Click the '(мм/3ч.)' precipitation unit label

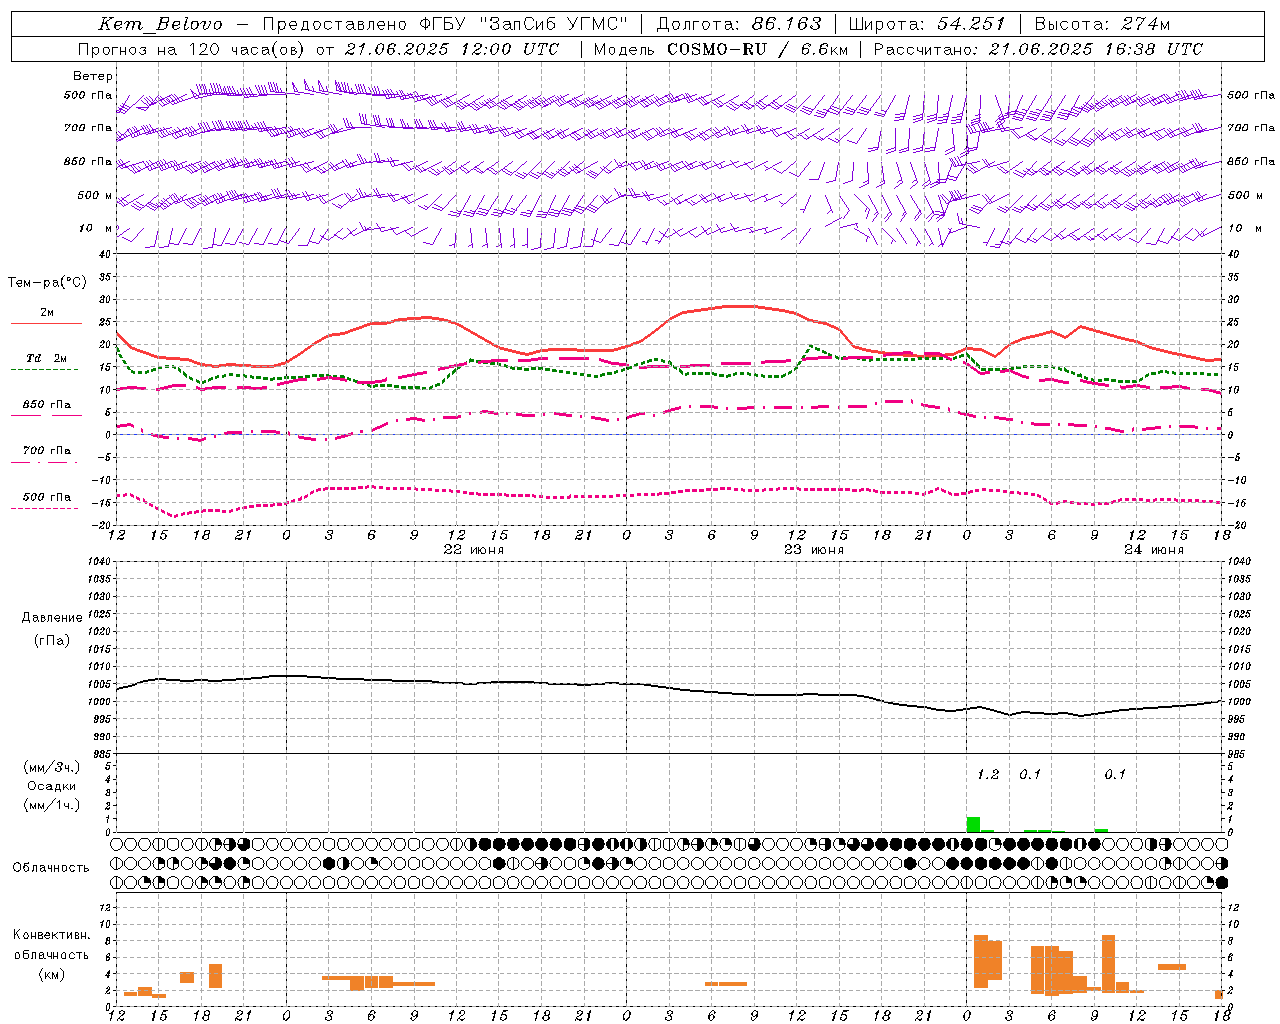click(52, 767)
